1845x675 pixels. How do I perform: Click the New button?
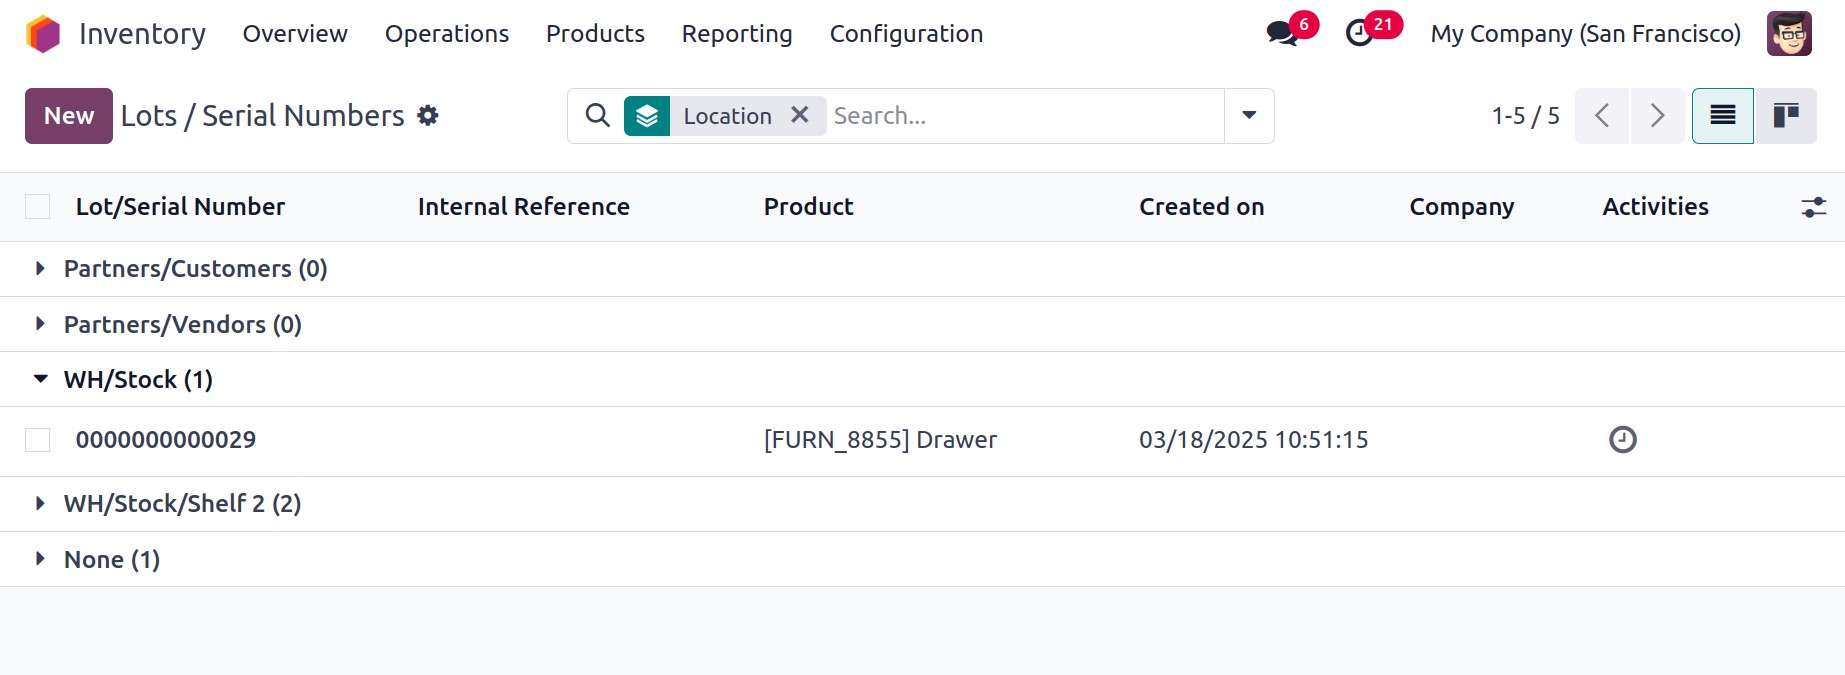68,116
